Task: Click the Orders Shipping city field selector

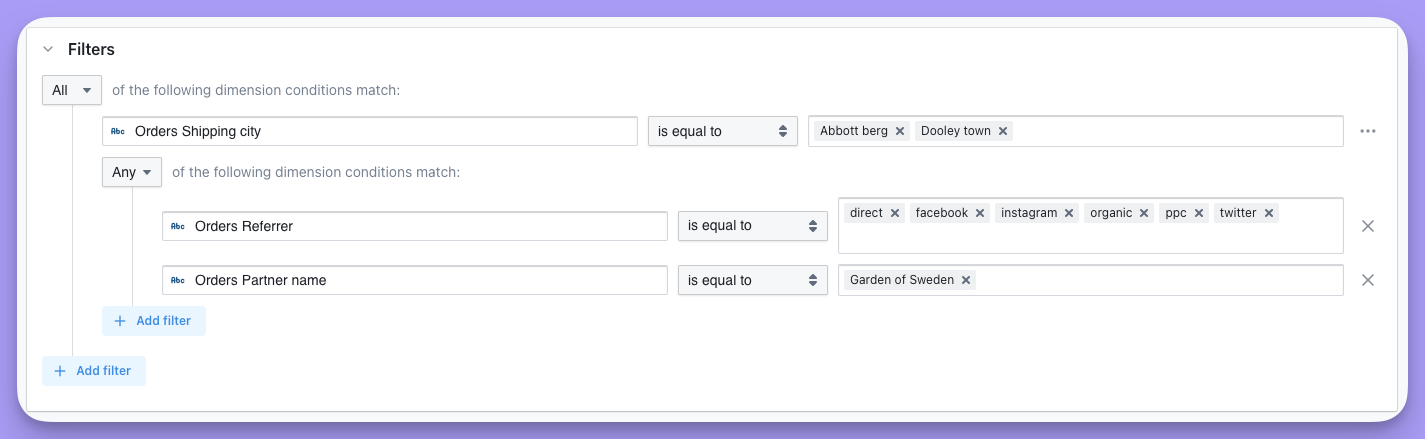Action: 370,131
